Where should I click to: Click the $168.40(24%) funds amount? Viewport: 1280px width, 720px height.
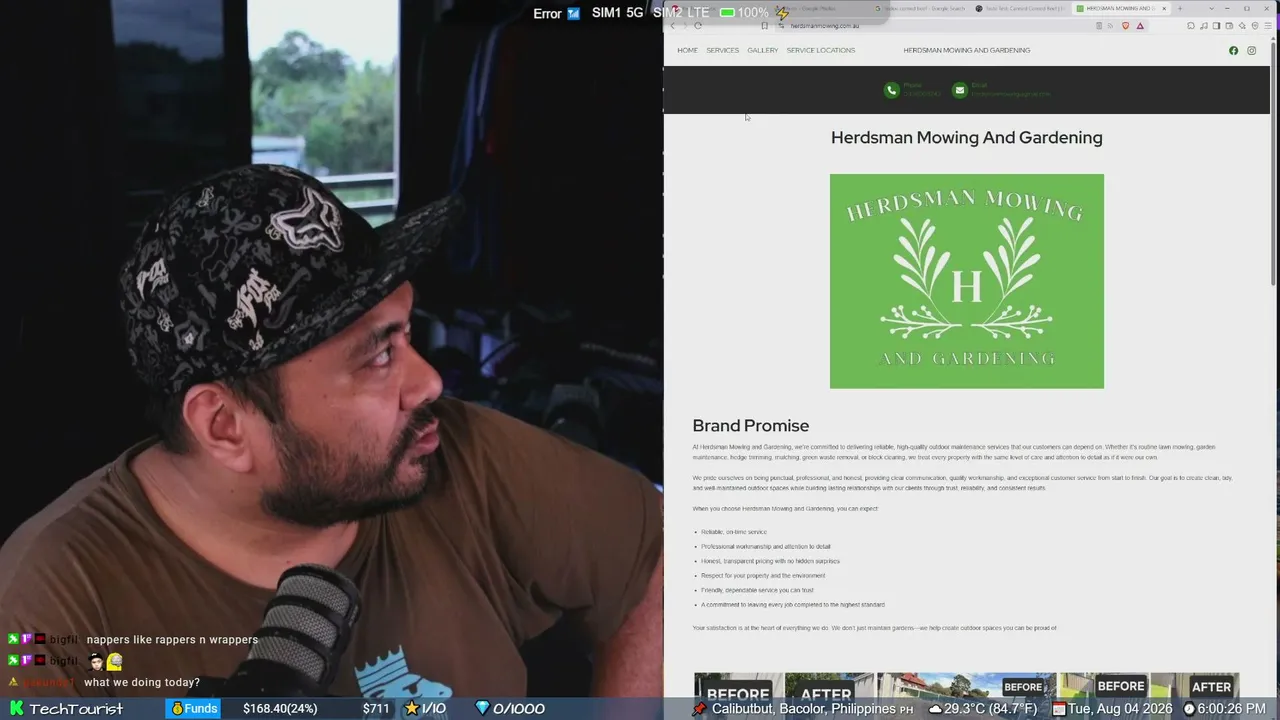tap(280, 709)
